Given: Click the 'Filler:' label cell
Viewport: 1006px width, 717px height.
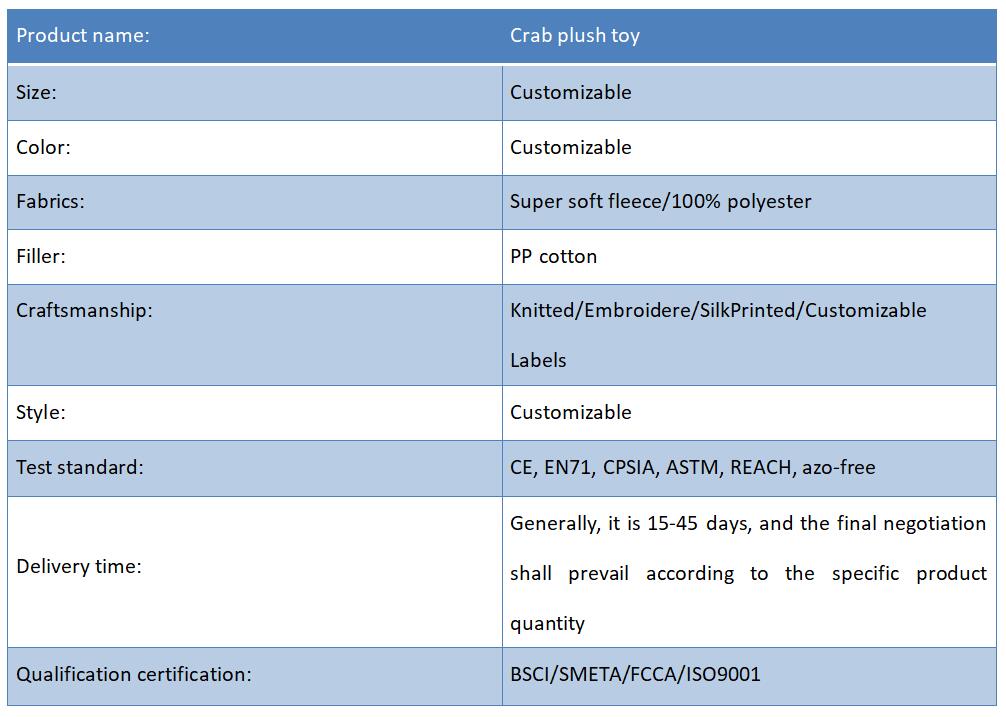Looking at the screenshot, I should coord(255,257).
